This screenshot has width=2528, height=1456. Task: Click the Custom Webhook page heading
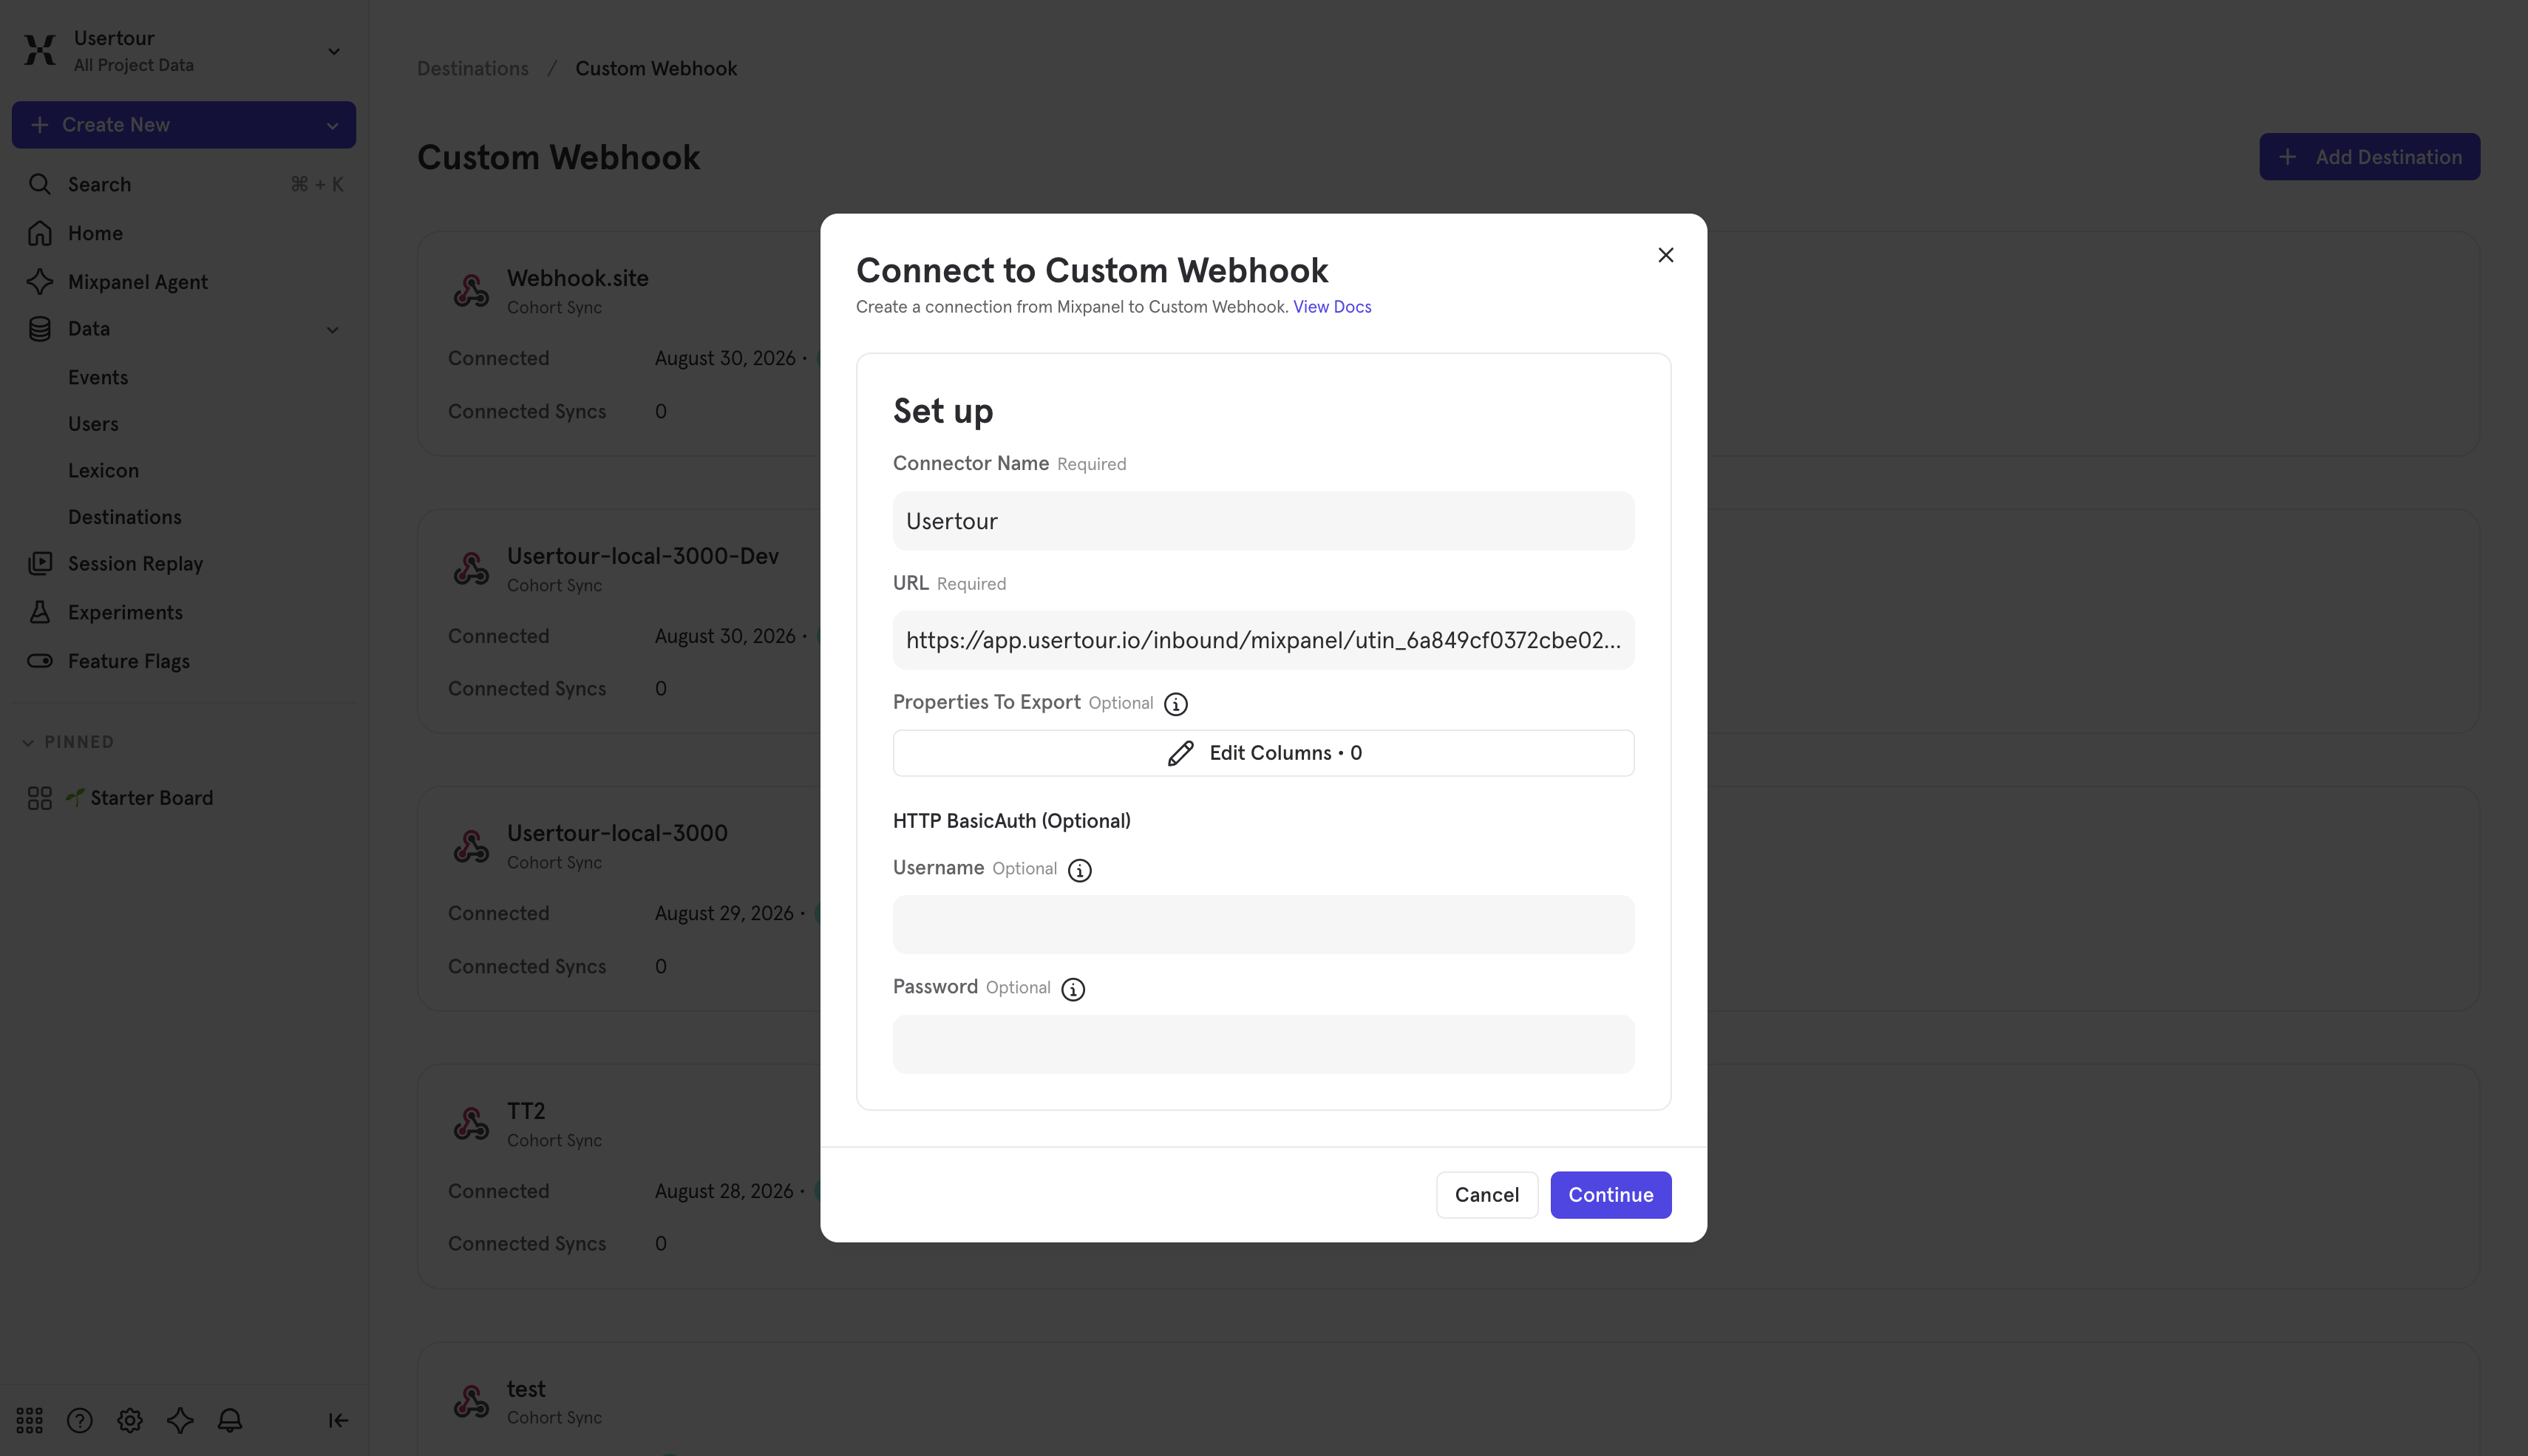tap(558, 157)
